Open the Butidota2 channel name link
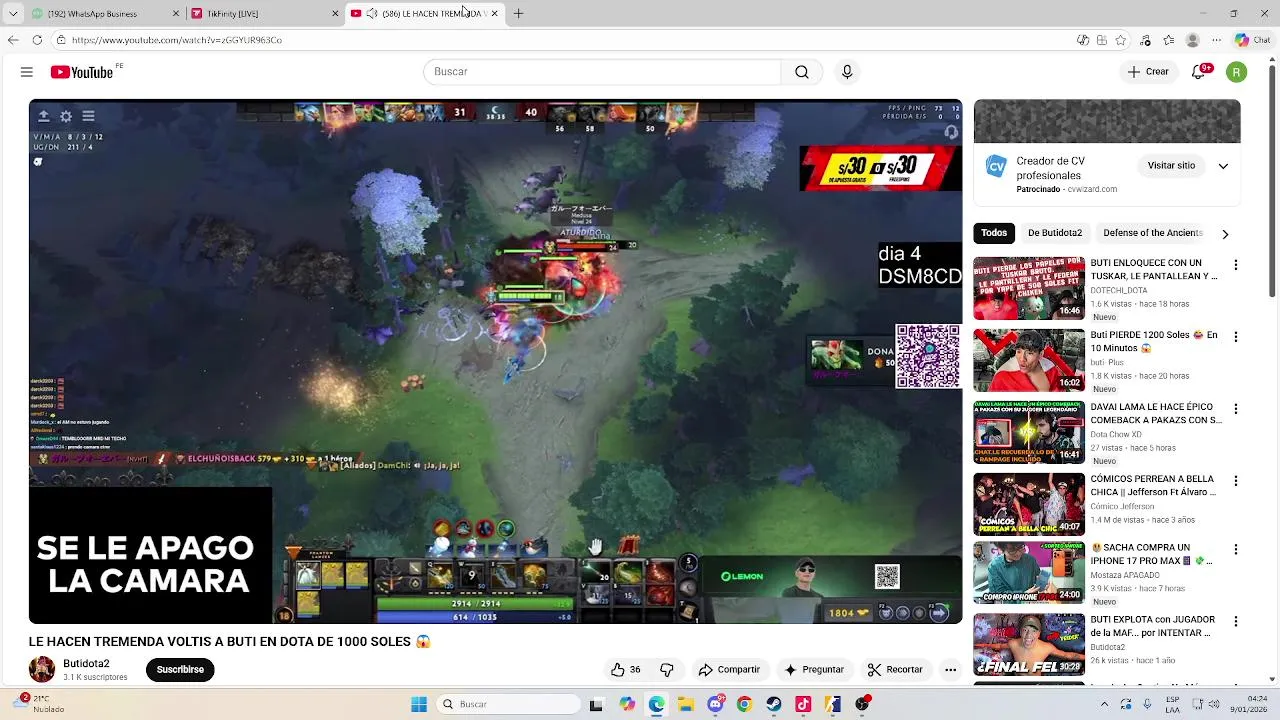Image resolution: width=1280 pixels, height=720 pixels. point(86,664)
